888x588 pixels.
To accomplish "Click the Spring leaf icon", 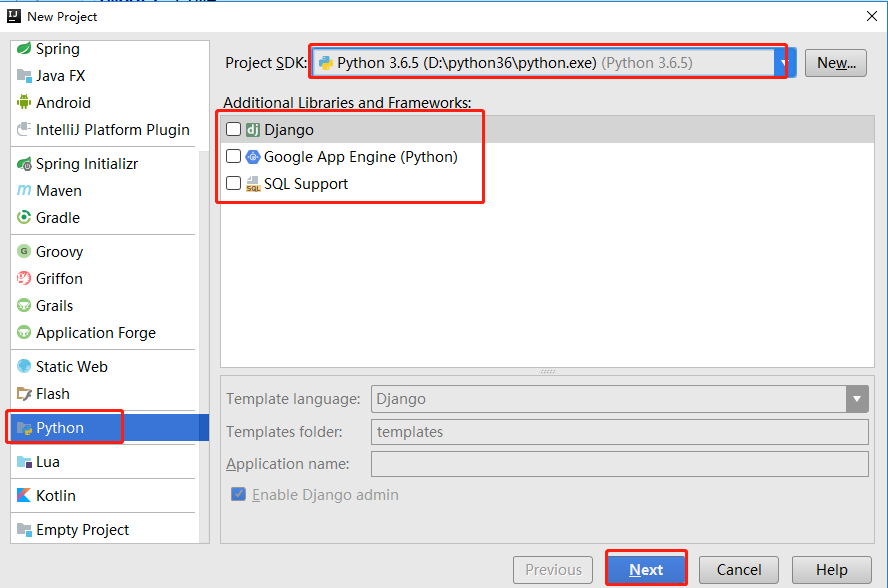I will click(x=24, y=49).
